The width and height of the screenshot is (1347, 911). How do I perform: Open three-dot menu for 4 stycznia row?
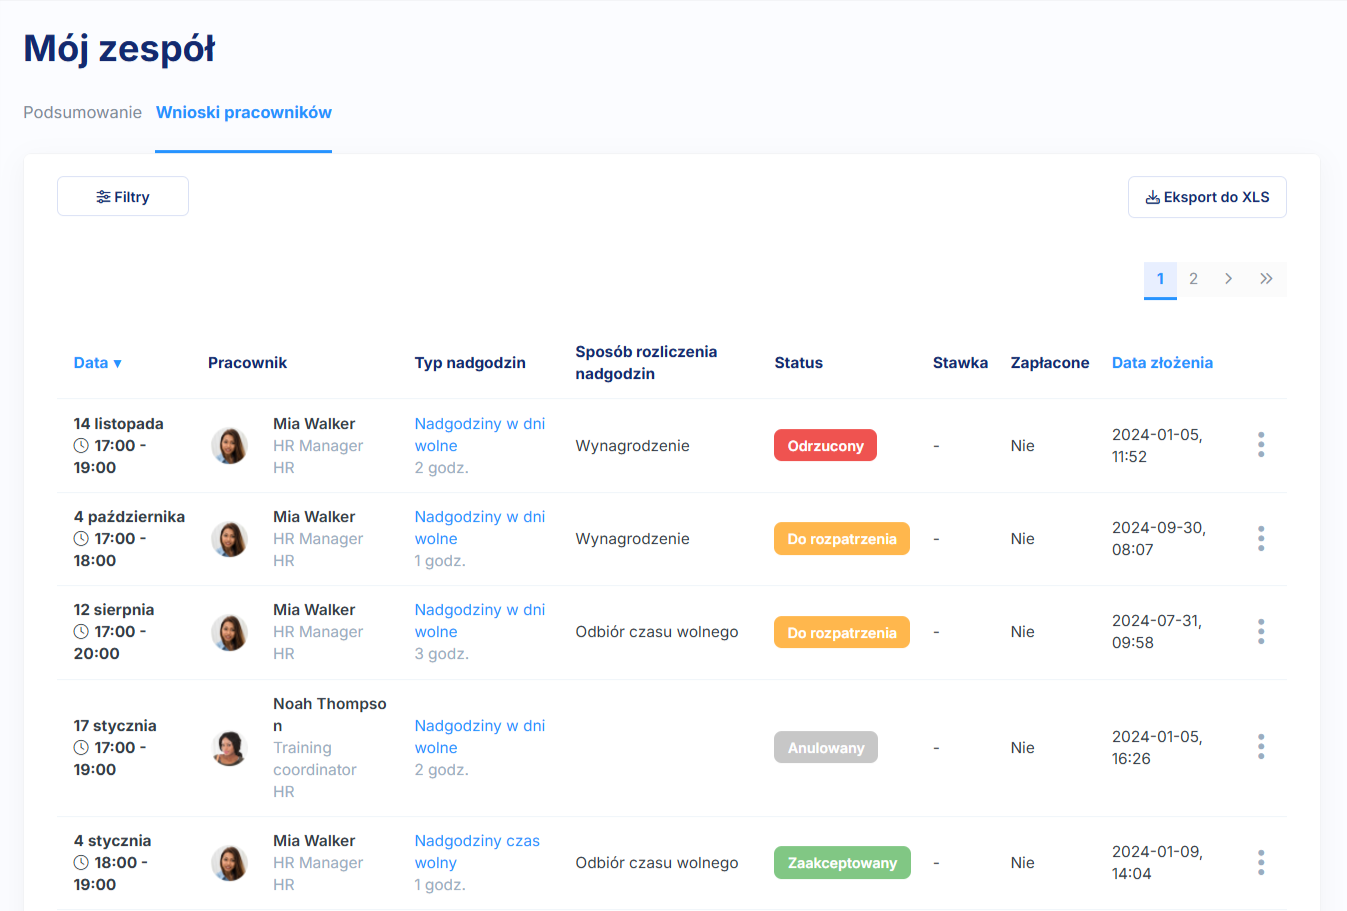[x=1261, y=863]
